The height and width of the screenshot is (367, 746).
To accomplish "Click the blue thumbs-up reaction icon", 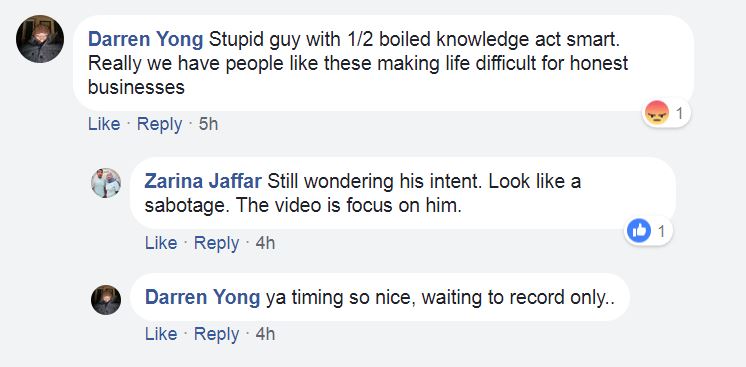I will (x=639, y=231).
